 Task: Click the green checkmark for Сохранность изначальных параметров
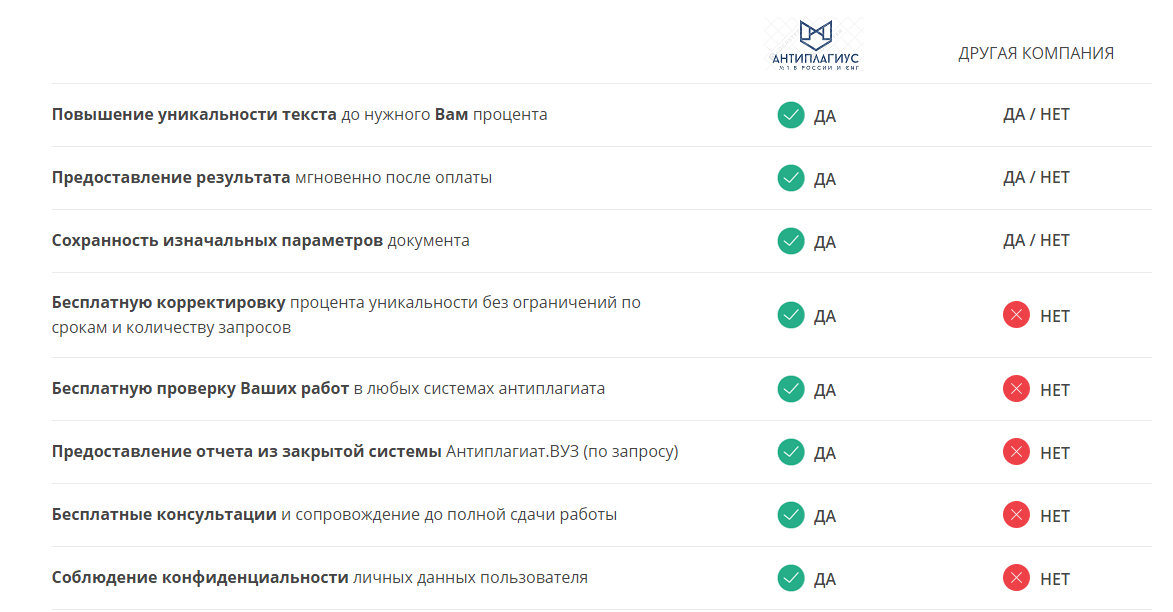click(x=791, y=241)
